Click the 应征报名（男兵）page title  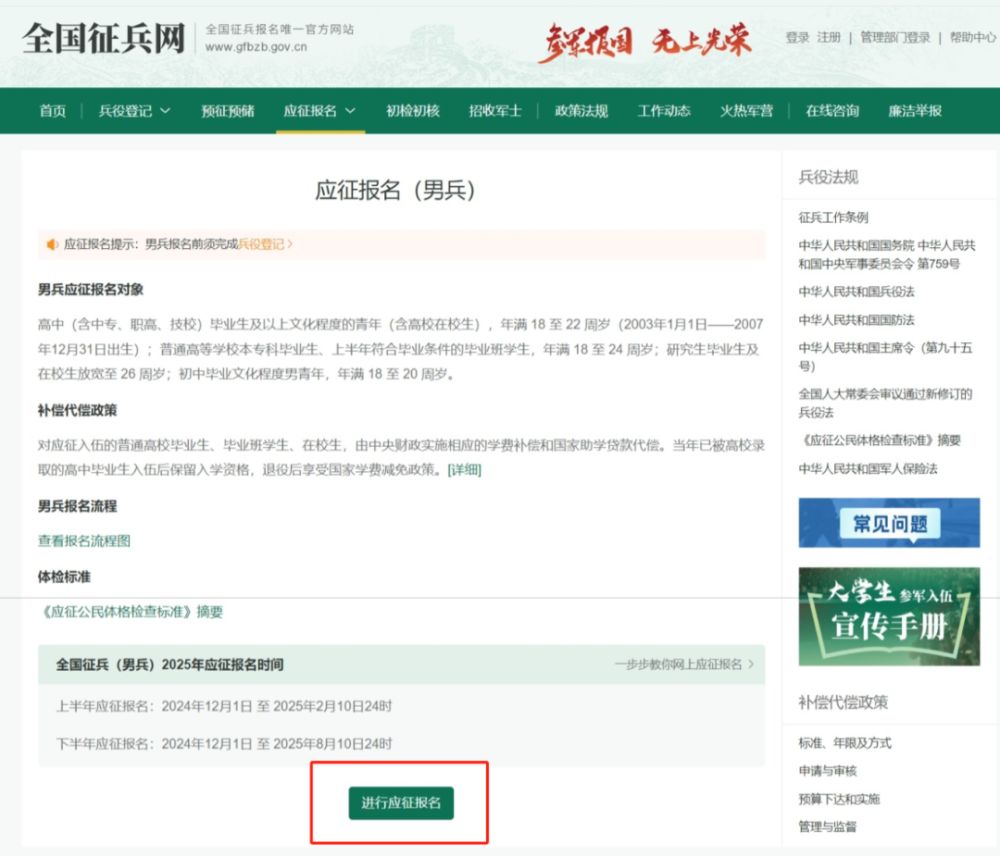click(395, 190)
